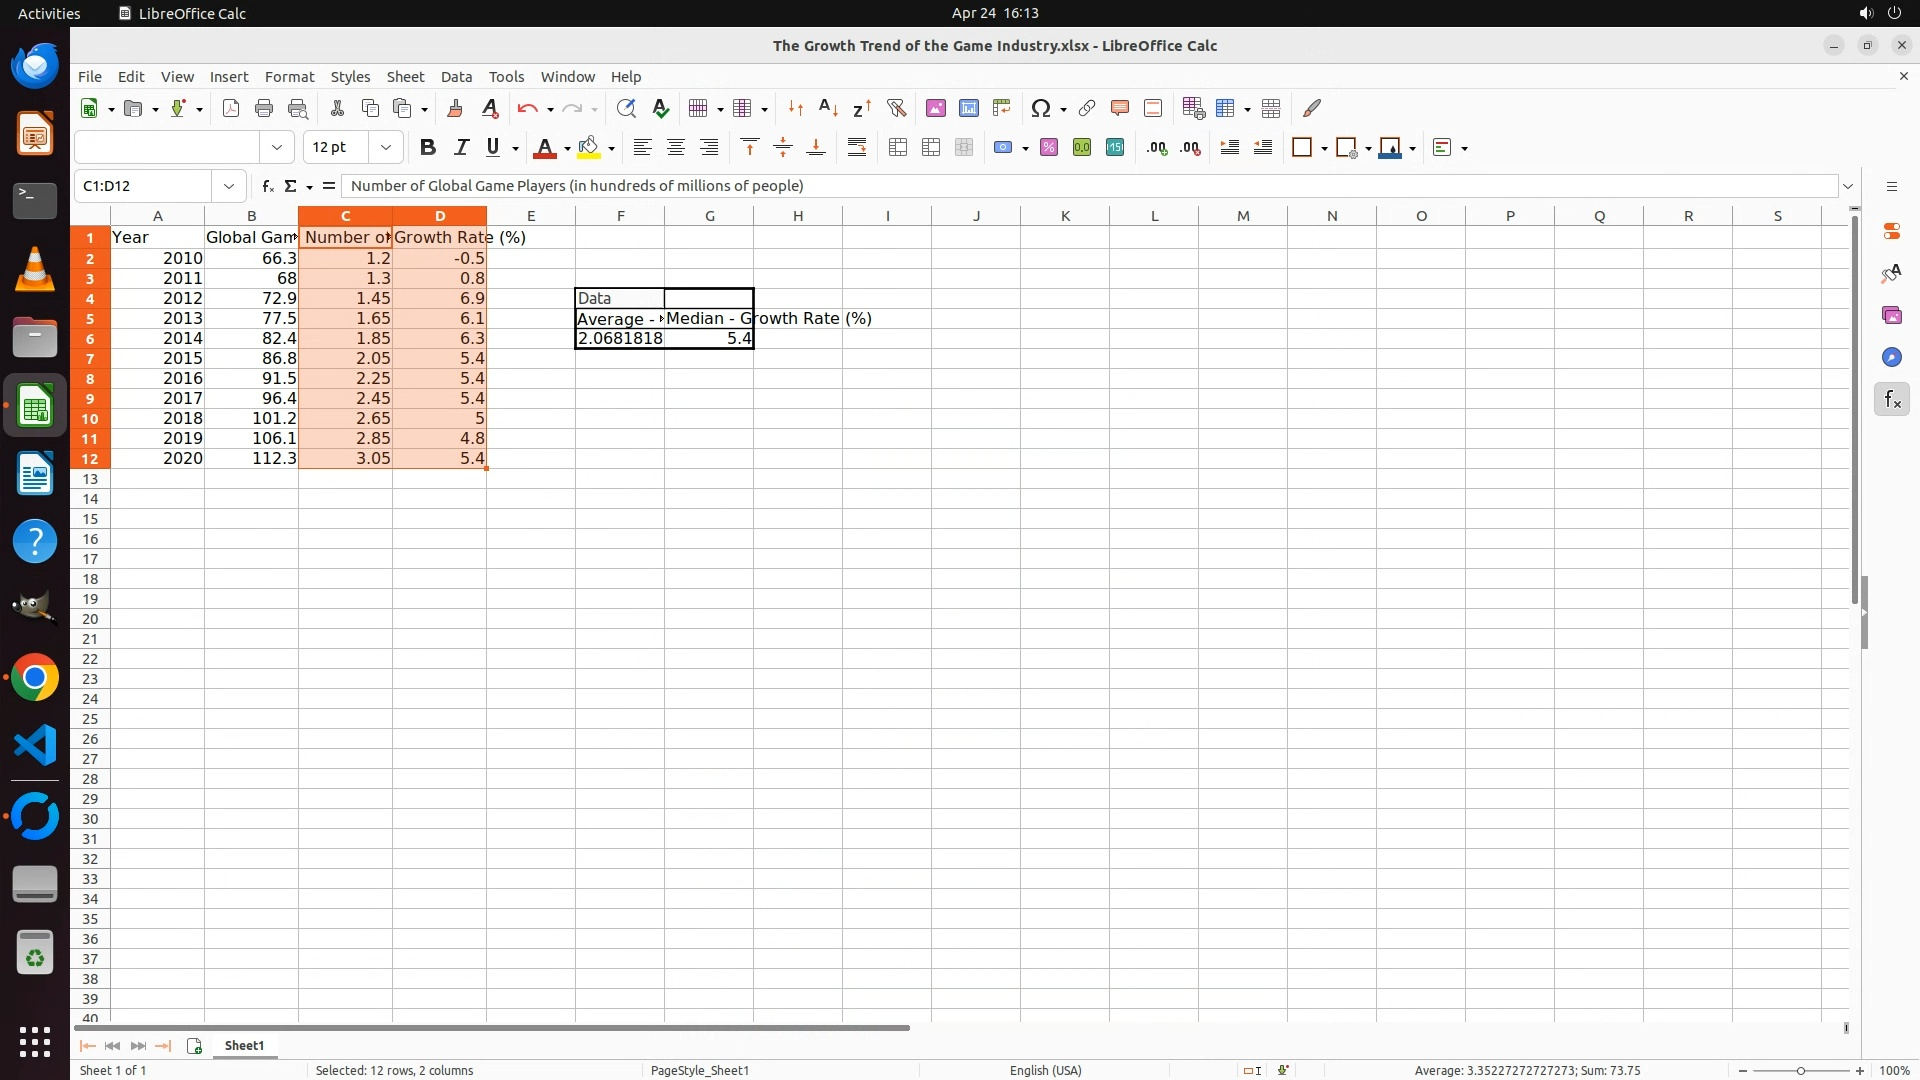Click the background color fill icon
The image size is (1920, 1080).
coord(589,148)
